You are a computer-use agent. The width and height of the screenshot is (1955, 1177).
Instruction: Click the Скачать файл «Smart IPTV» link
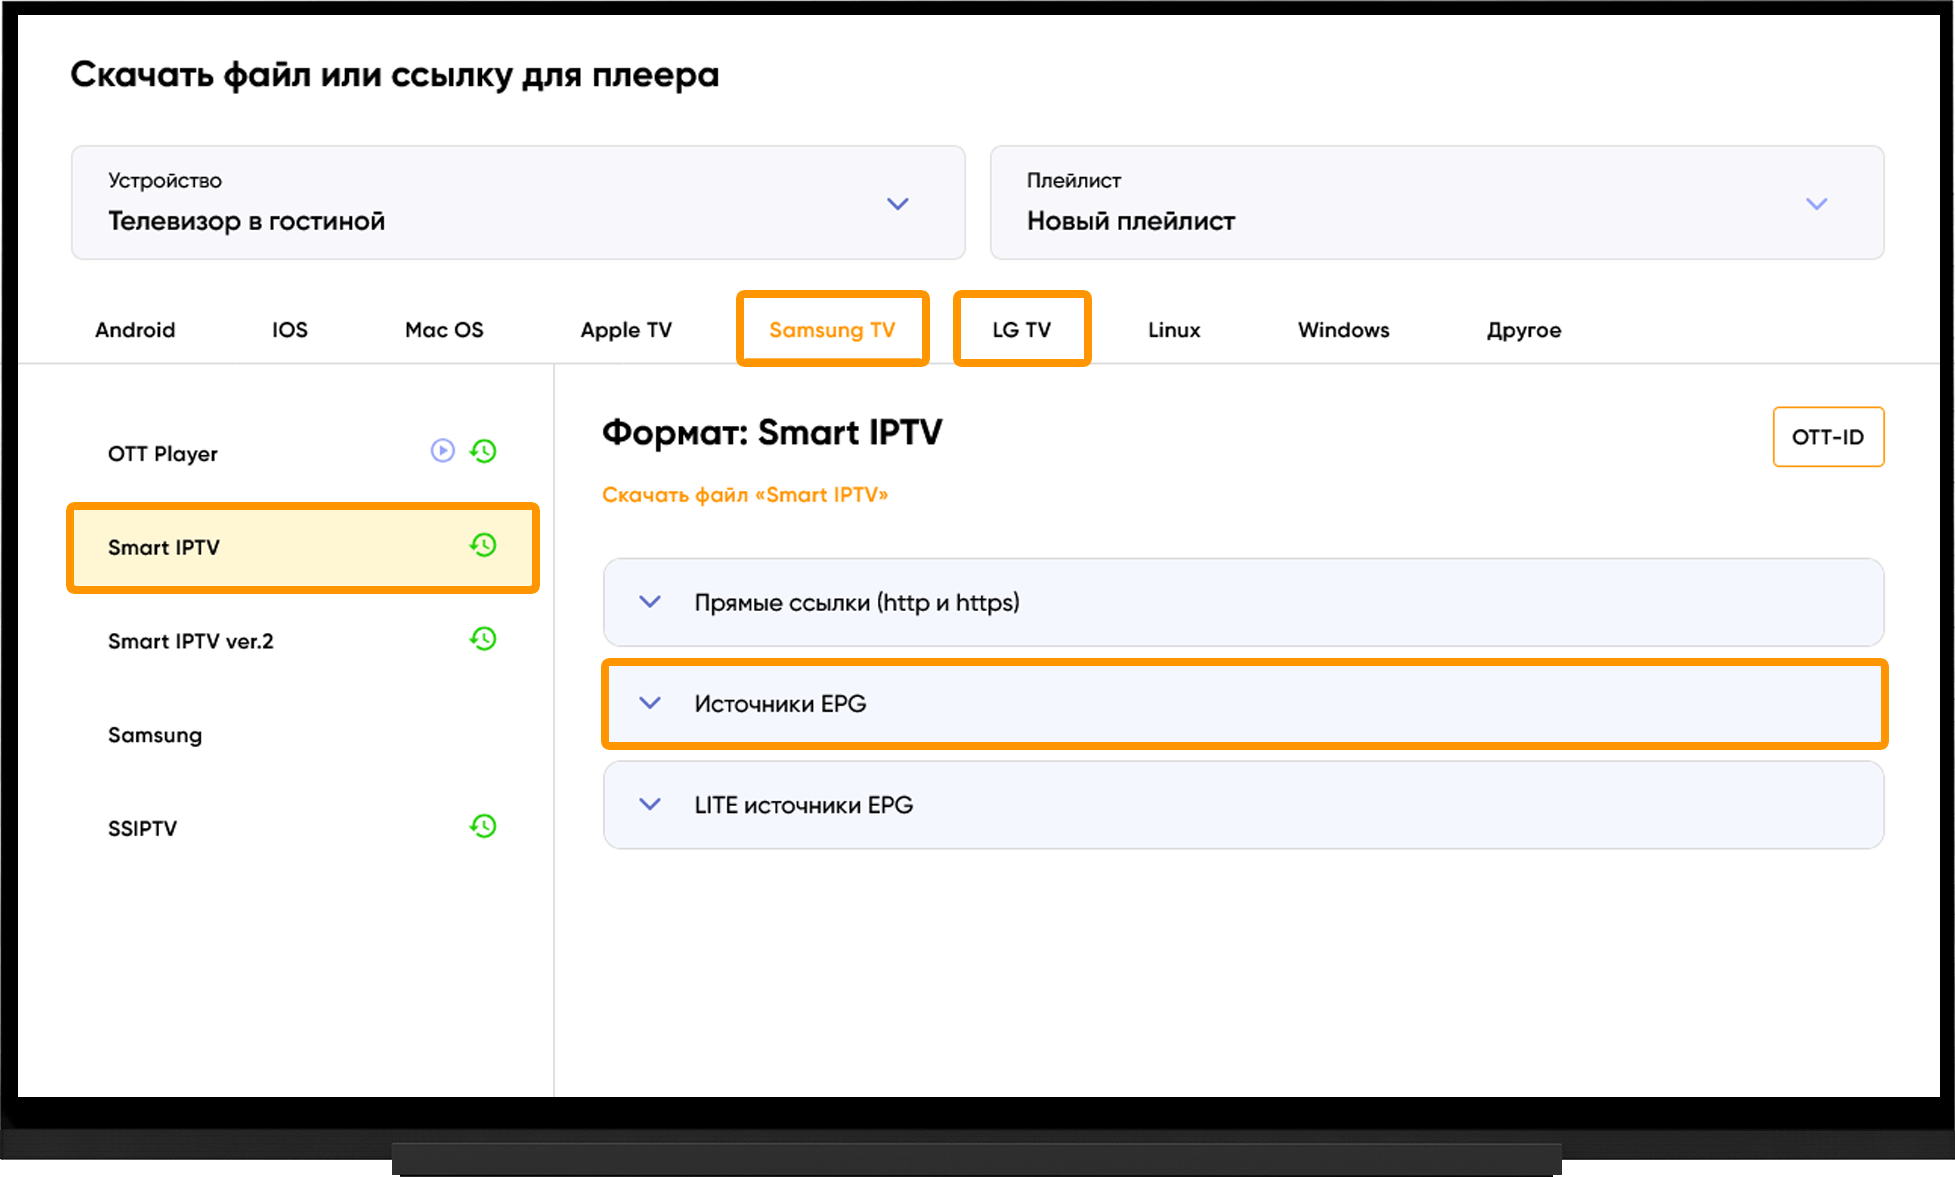(745, 495)
